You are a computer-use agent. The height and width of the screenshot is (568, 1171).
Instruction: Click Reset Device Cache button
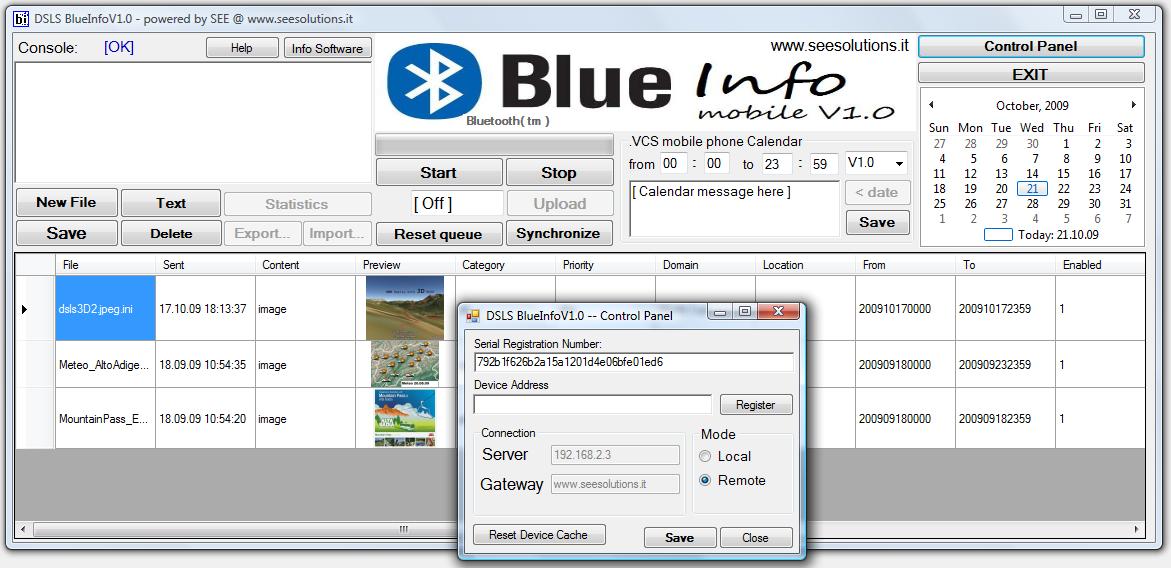pos(538,534)
